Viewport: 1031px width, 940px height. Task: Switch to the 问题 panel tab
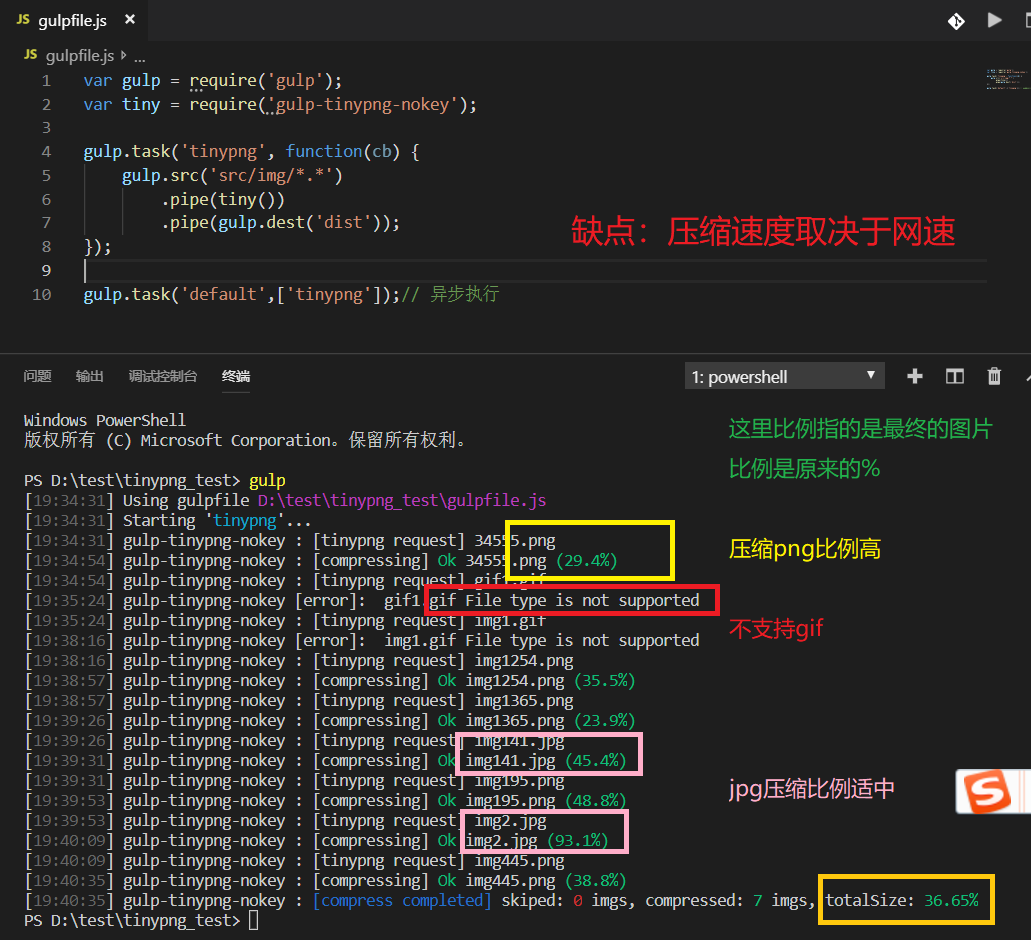[x=37, y=376]
